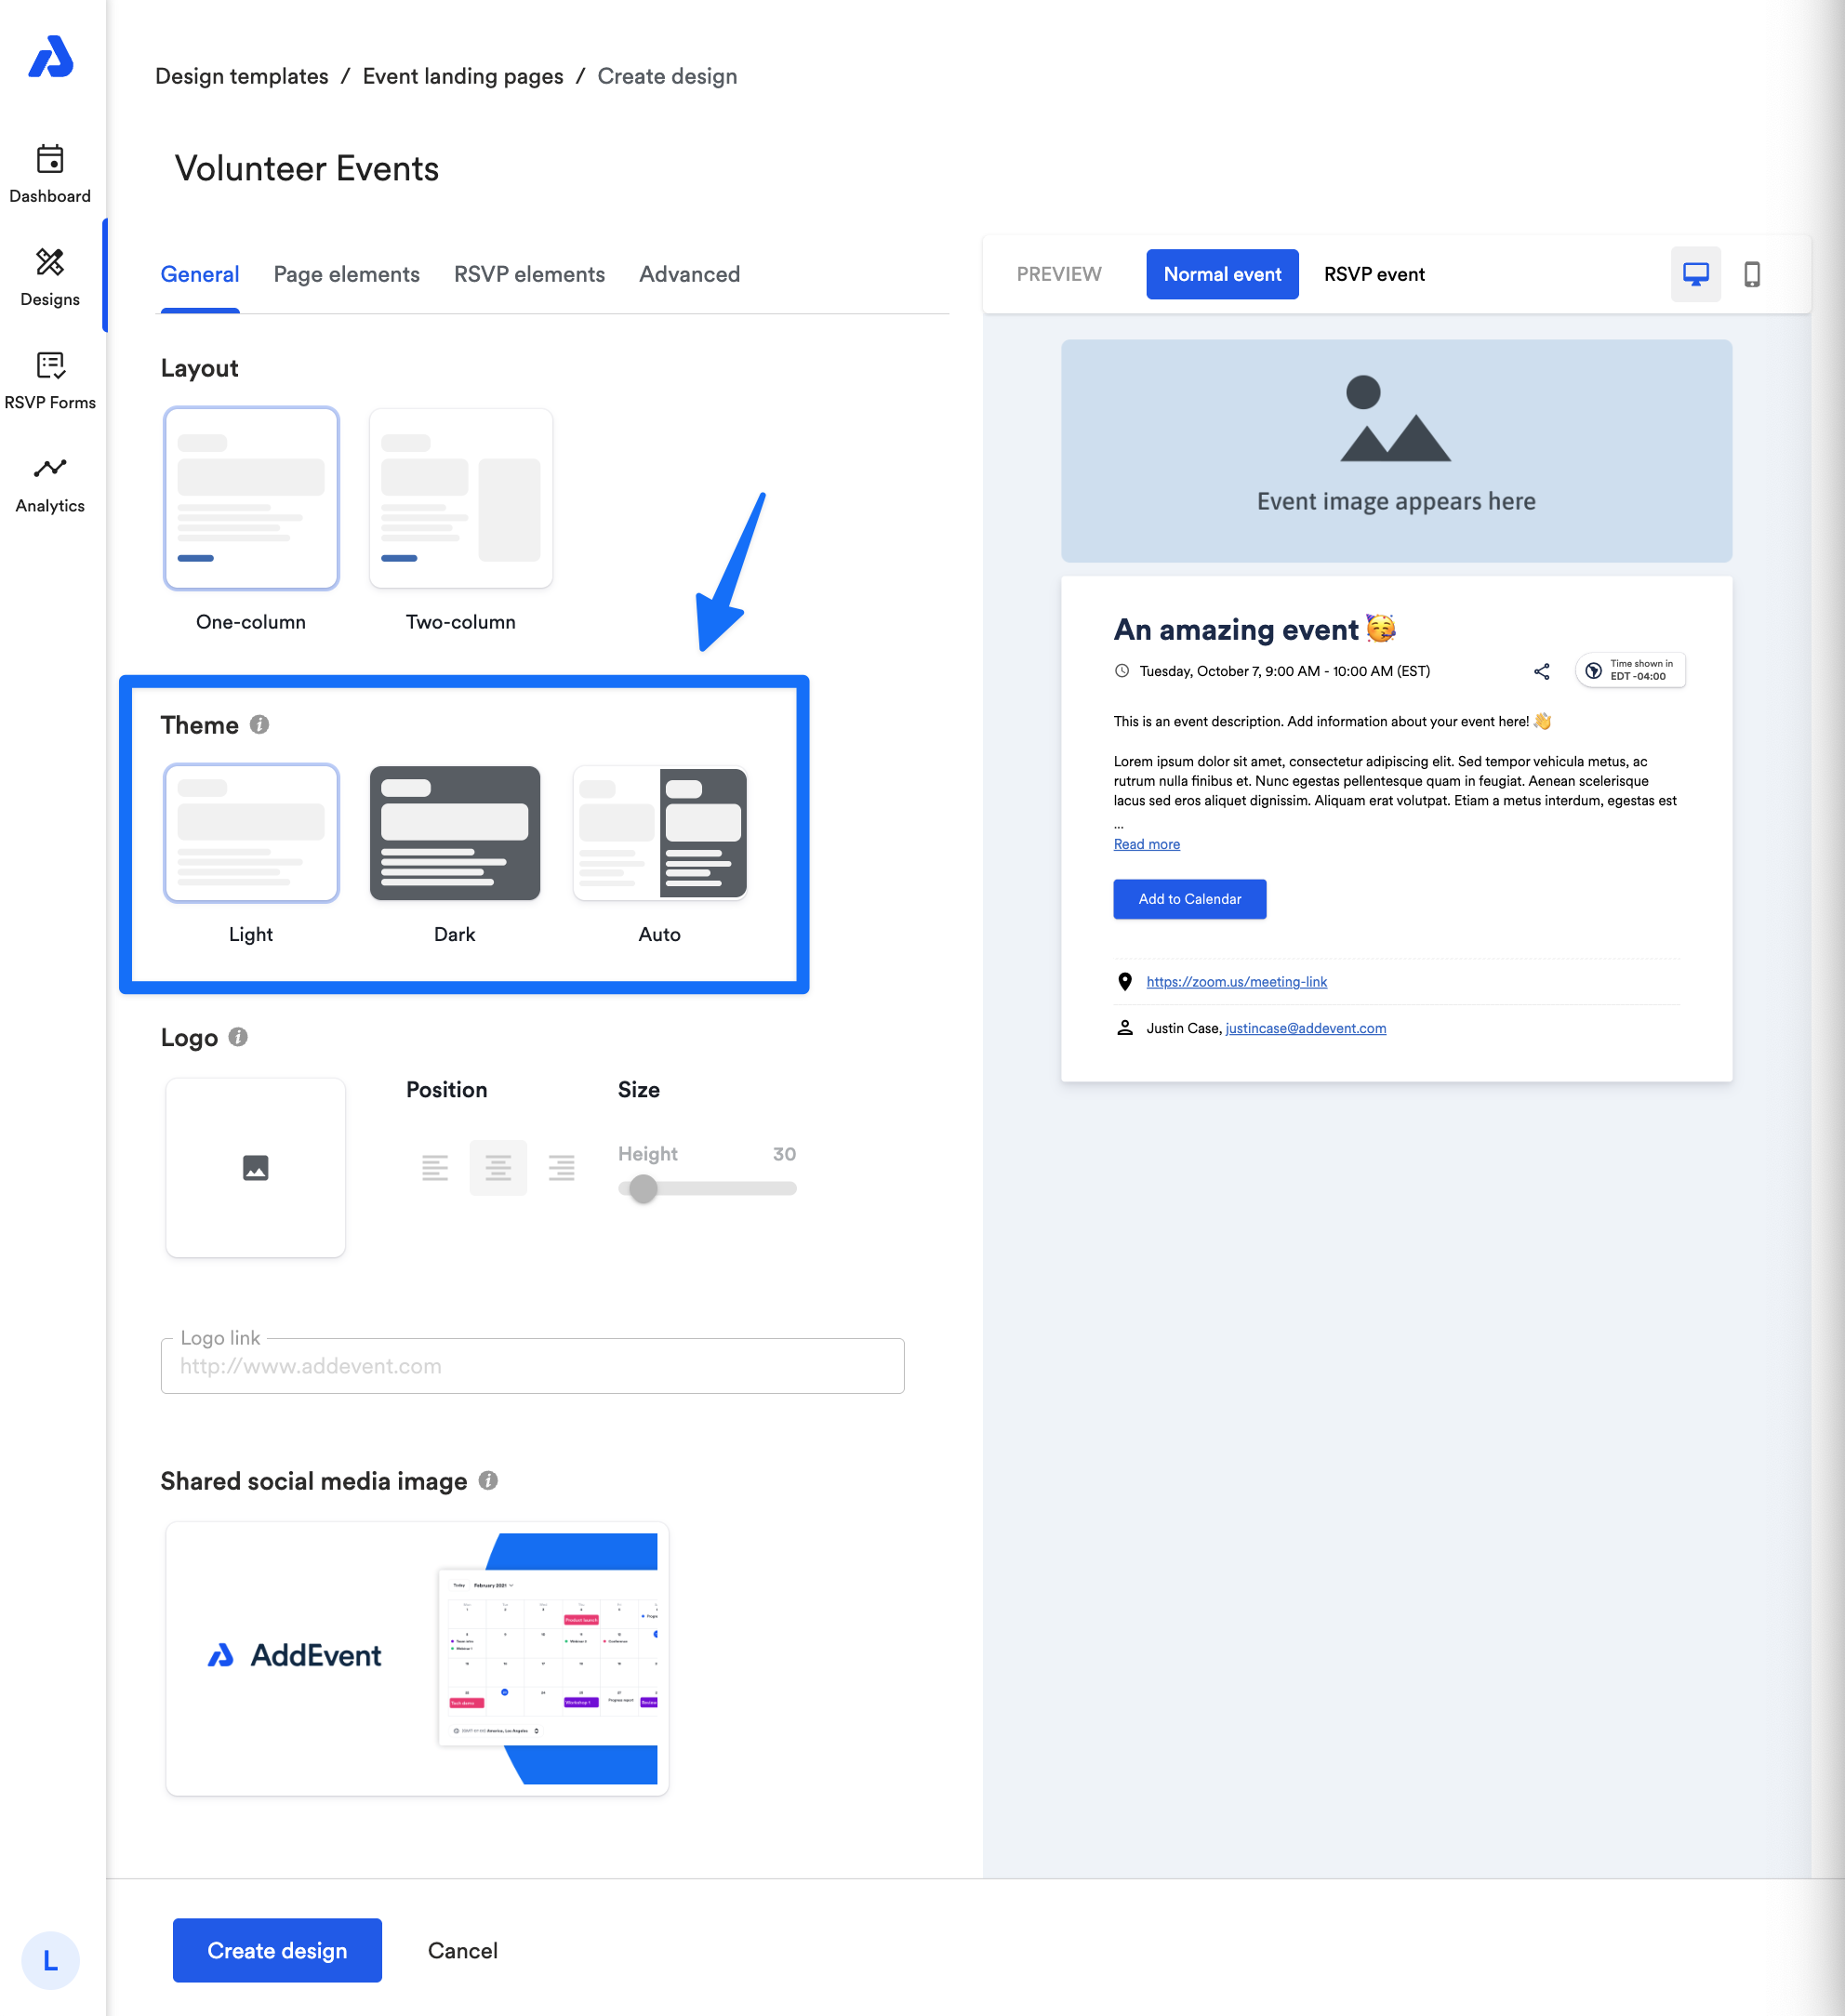Open the Advanced tab
The image size is (1845, 2016).
[689, 274]
